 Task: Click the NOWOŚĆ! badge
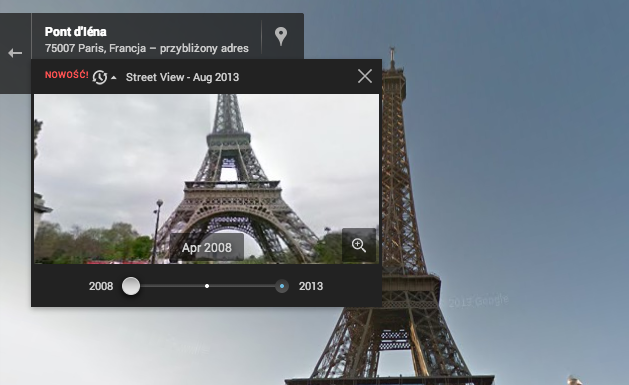tap(67, 75)
